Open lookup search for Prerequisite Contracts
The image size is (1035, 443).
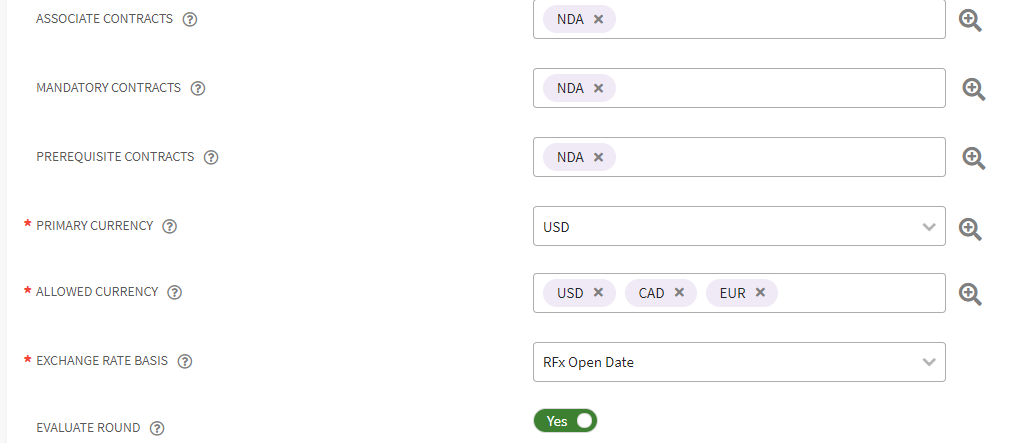pyautogui.click(x=974, y=157)
